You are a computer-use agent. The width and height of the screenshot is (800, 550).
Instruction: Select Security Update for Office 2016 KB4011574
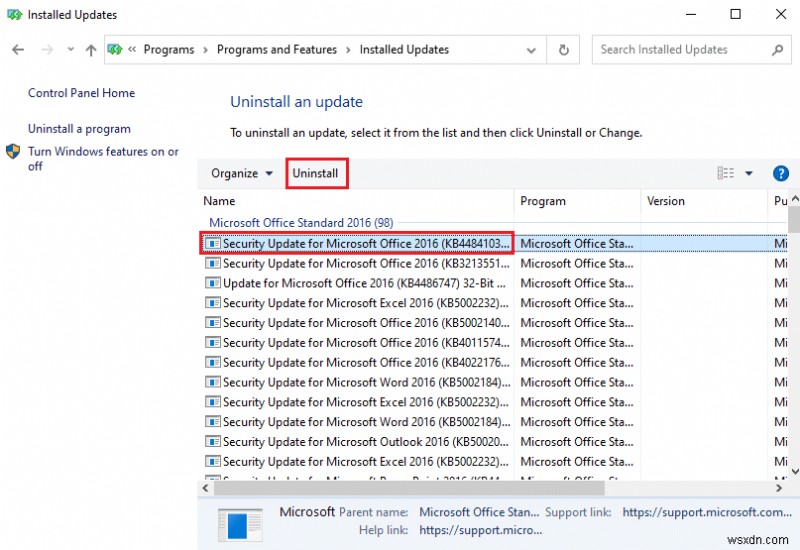click(366, 343)
